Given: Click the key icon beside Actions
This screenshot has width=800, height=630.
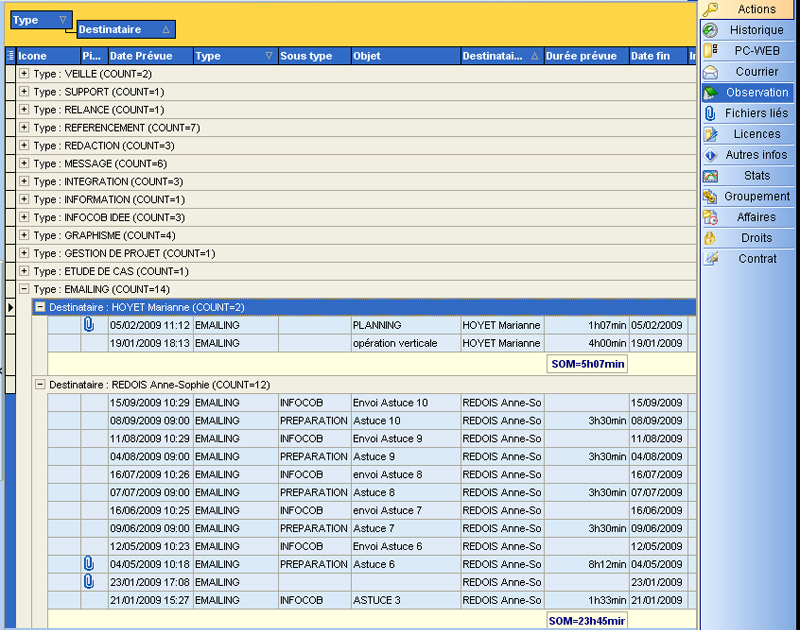Looking at the screenshot, I should tap(711, 9).
